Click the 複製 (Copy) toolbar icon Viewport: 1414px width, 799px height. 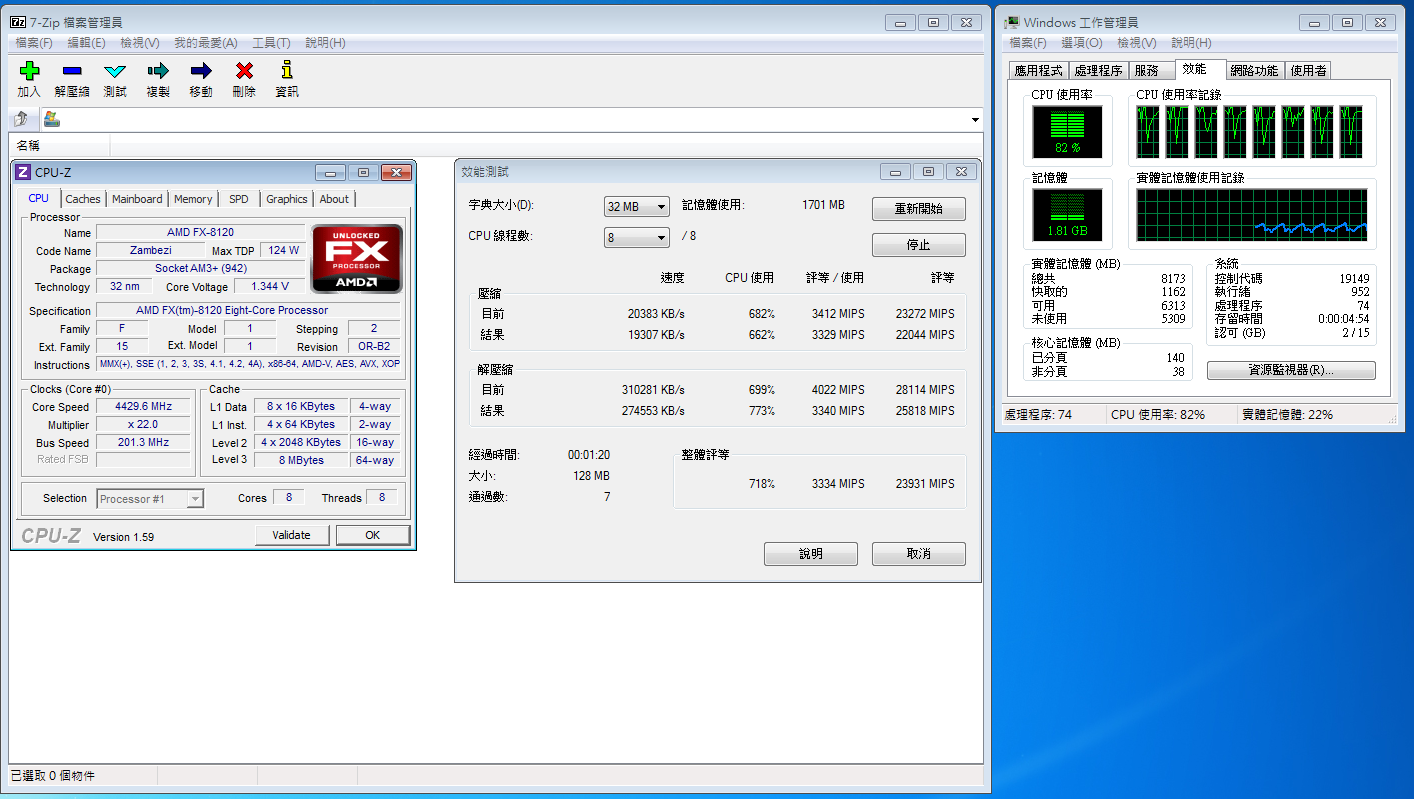pyautogui.click(x=158, y=71)
